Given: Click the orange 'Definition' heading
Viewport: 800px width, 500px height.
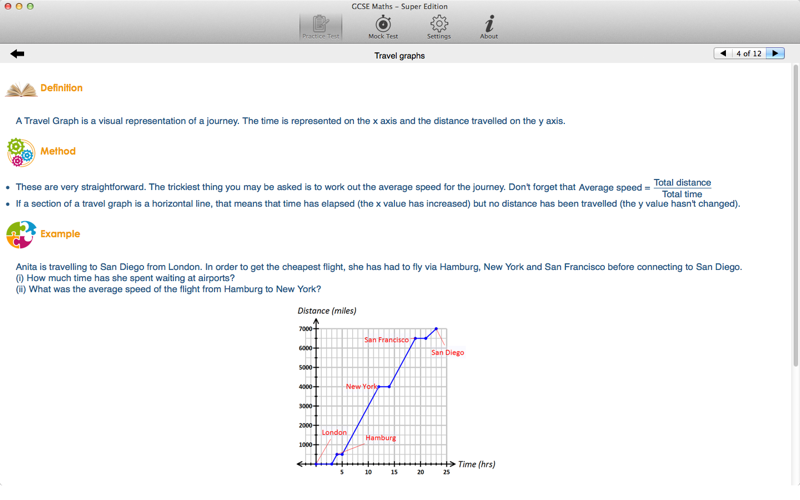Looking at the screenshot, I should 61,88.
